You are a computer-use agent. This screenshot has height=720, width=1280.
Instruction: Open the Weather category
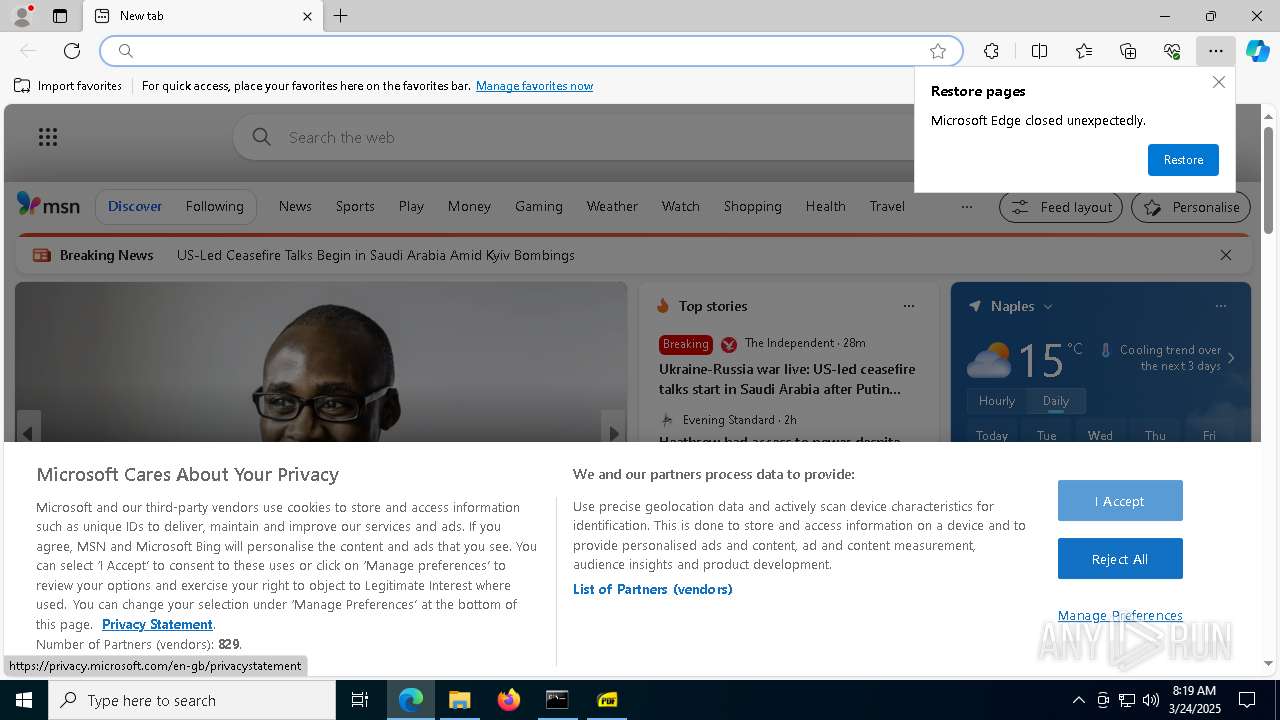(x=612, y=206)
